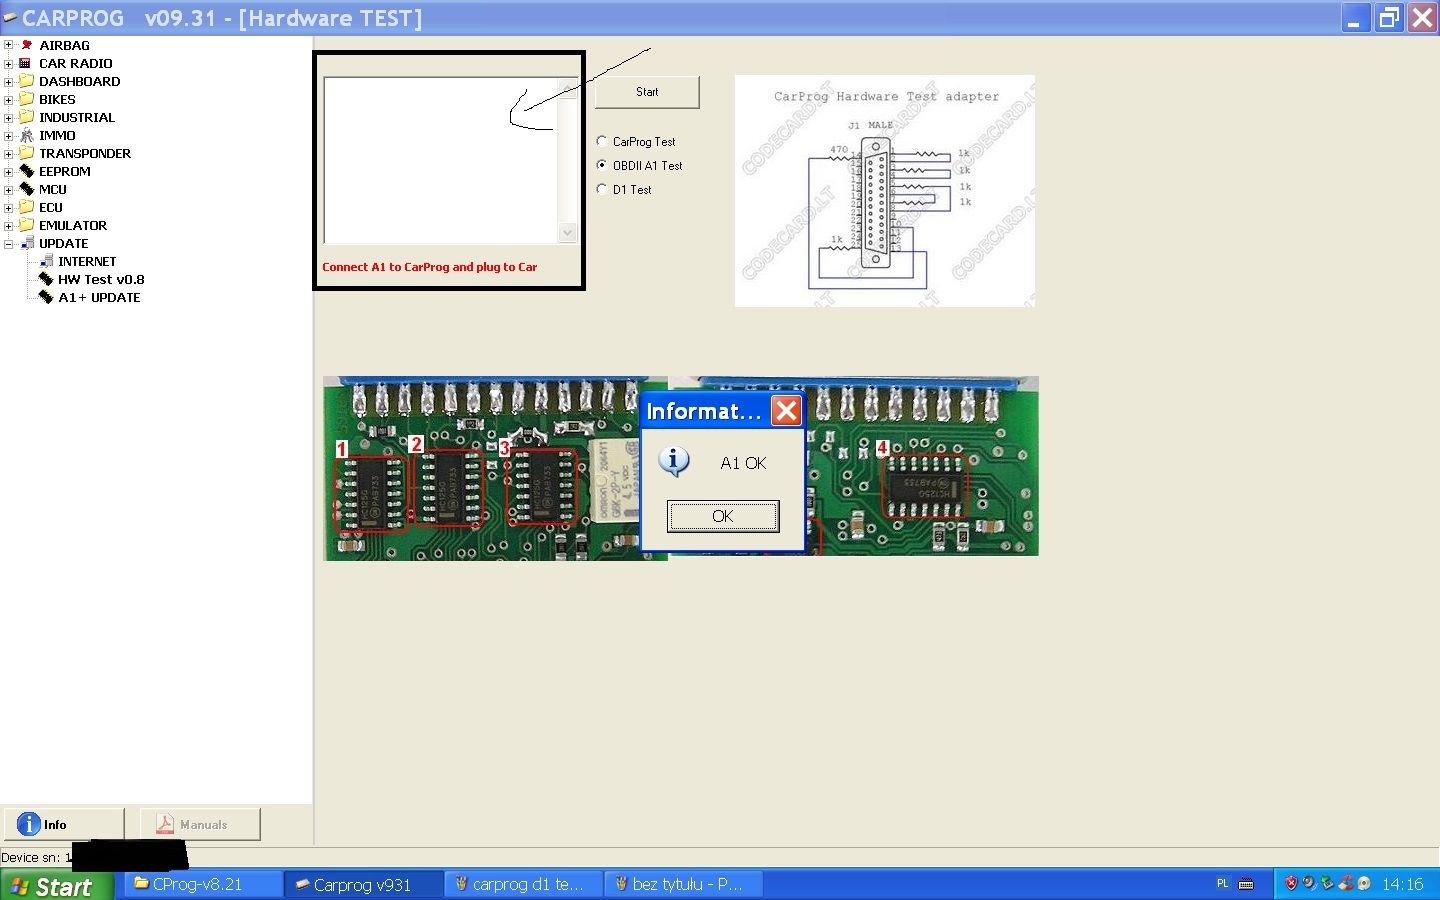Expand the AIRBAG tree node

click(x=8, y=45)
